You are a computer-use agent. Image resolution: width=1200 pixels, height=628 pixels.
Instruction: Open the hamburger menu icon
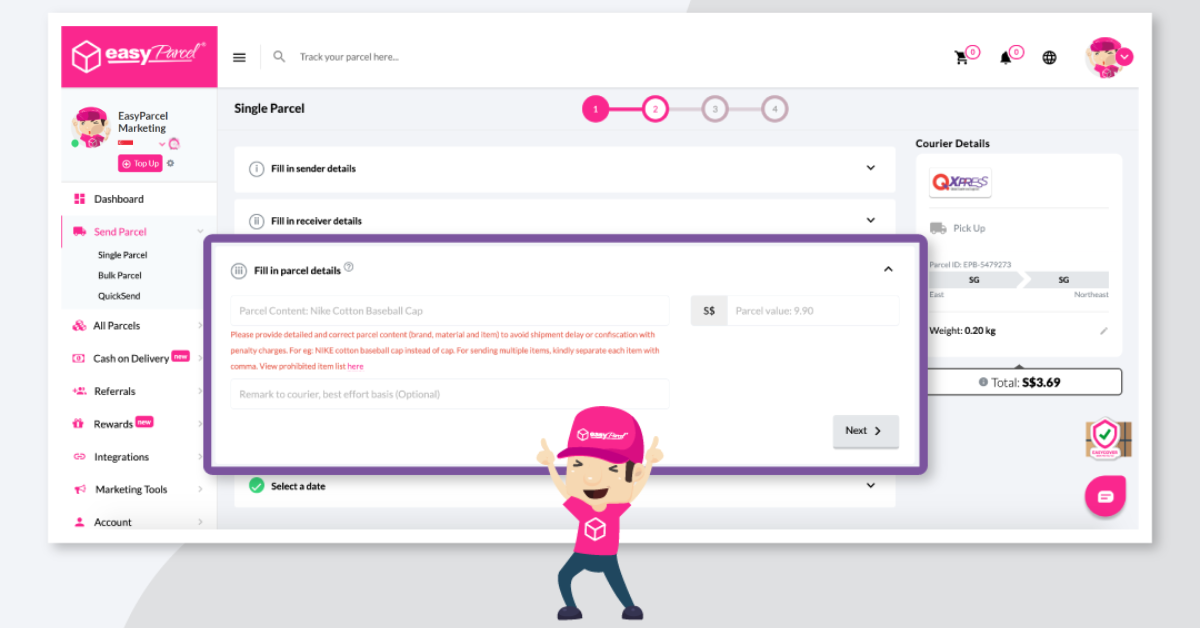tap(239, 57)
